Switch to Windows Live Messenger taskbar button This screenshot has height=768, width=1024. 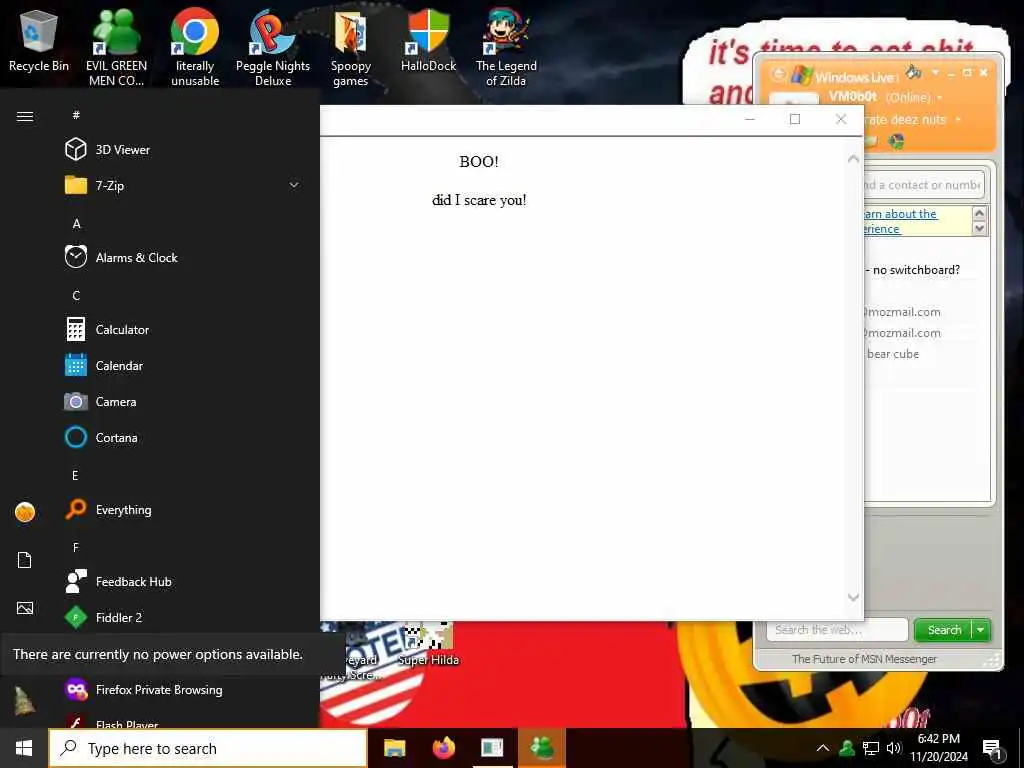click(x=542, y=748)
